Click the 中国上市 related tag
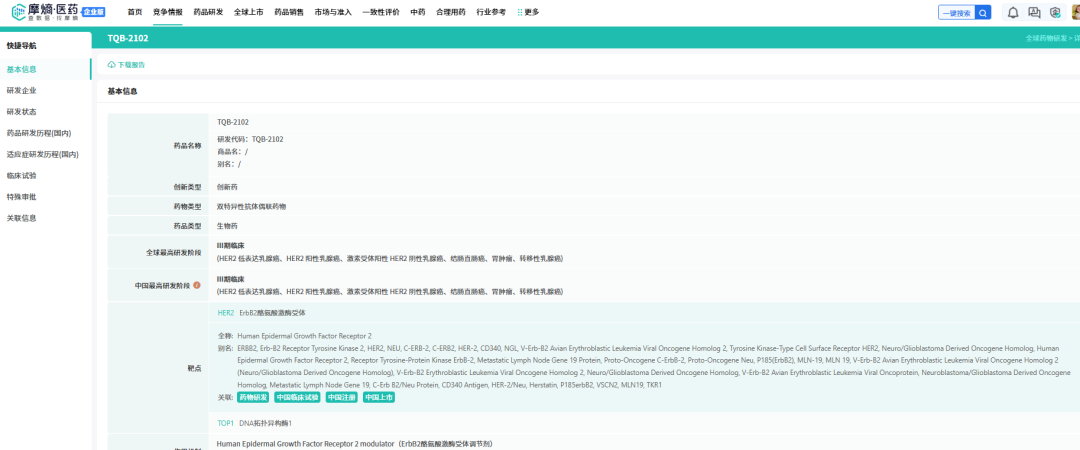 (379, 398)
